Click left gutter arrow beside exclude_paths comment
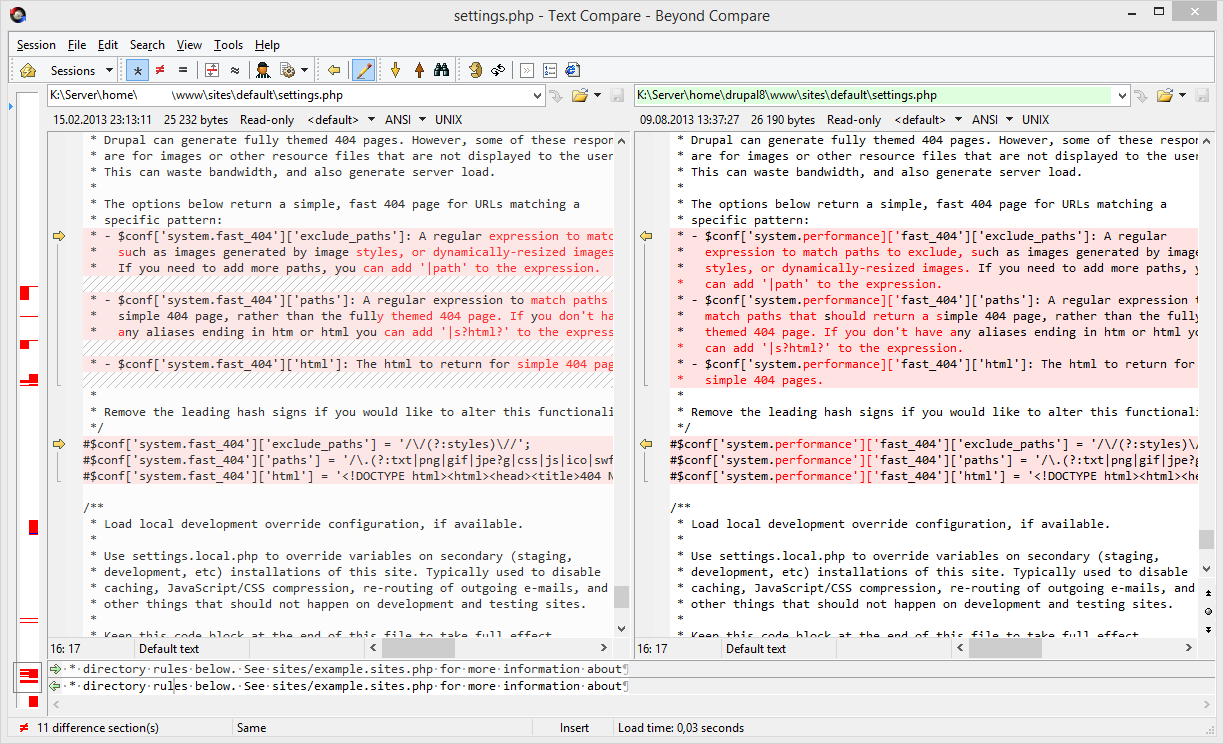The height and width of the screenshot is (744, 1224). pyautogui.click(x=58, y=236)
